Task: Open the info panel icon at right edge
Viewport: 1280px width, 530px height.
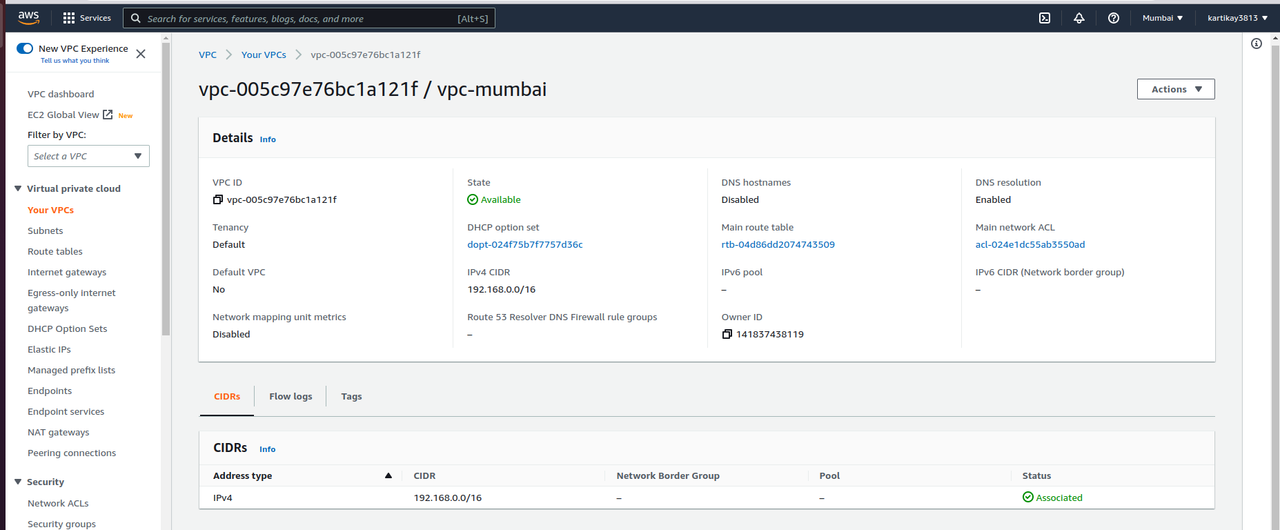Action: pyautogui.click(x=1257, y=44)
